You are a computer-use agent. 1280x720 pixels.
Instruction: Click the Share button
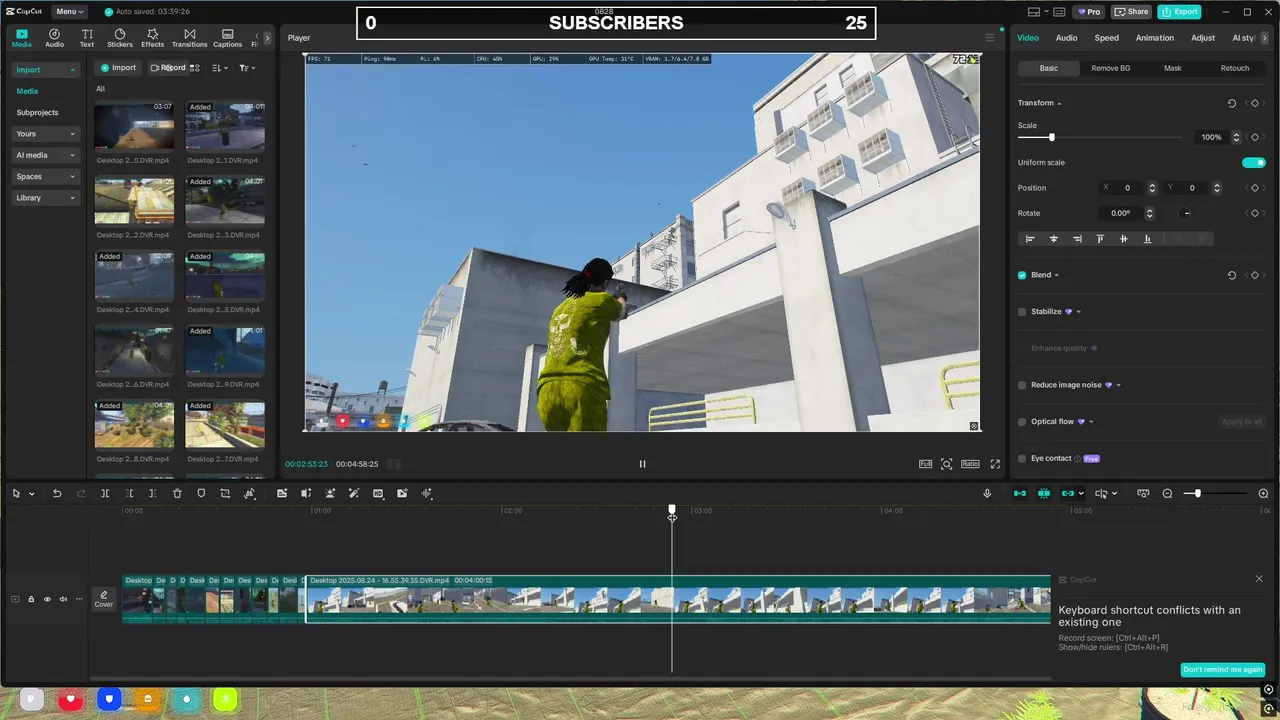(x=1131, y=11)
